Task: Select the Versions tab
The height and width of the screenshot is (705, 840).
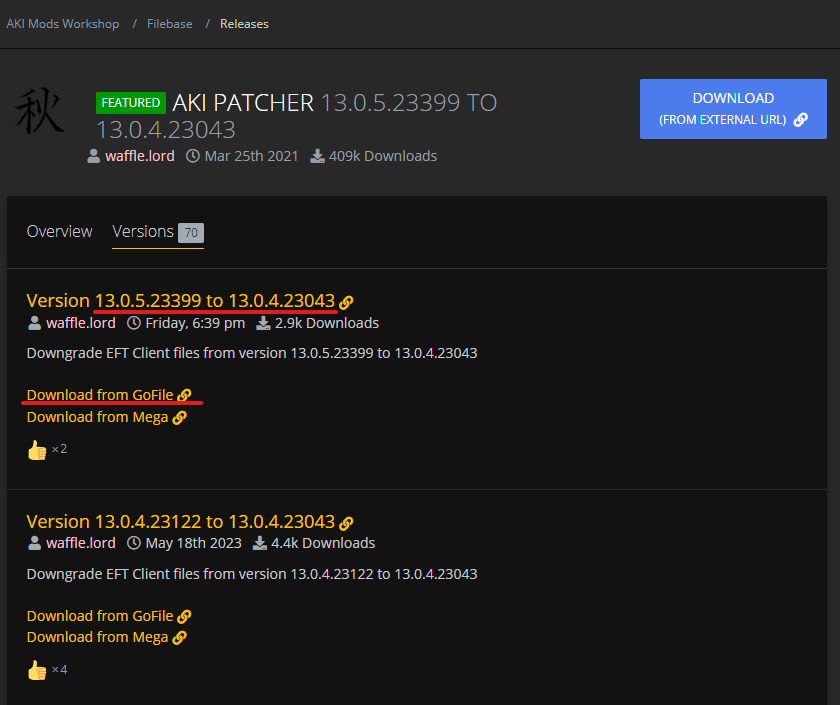Action: 158,232
